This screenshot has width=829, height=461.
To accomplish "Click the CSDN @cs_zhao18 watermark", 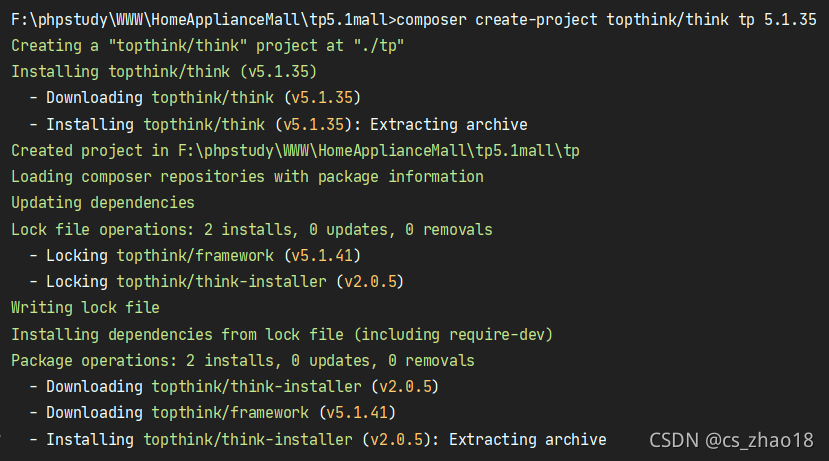I will (x=731, y=439).
